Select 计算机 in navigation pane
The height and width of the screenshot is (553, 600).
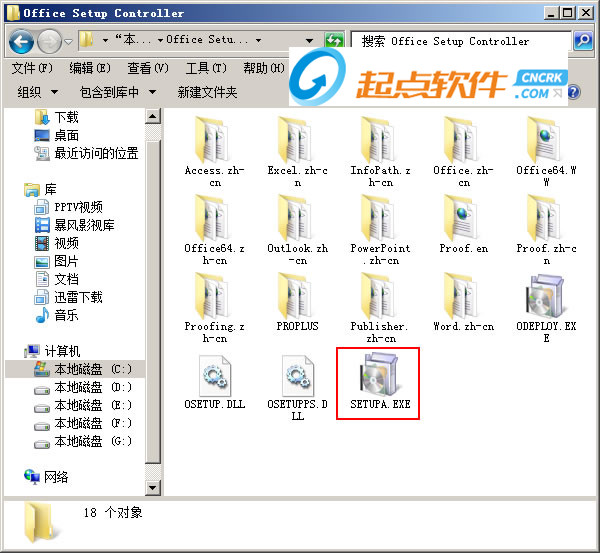pyautogui.click(x=52, y=351)
